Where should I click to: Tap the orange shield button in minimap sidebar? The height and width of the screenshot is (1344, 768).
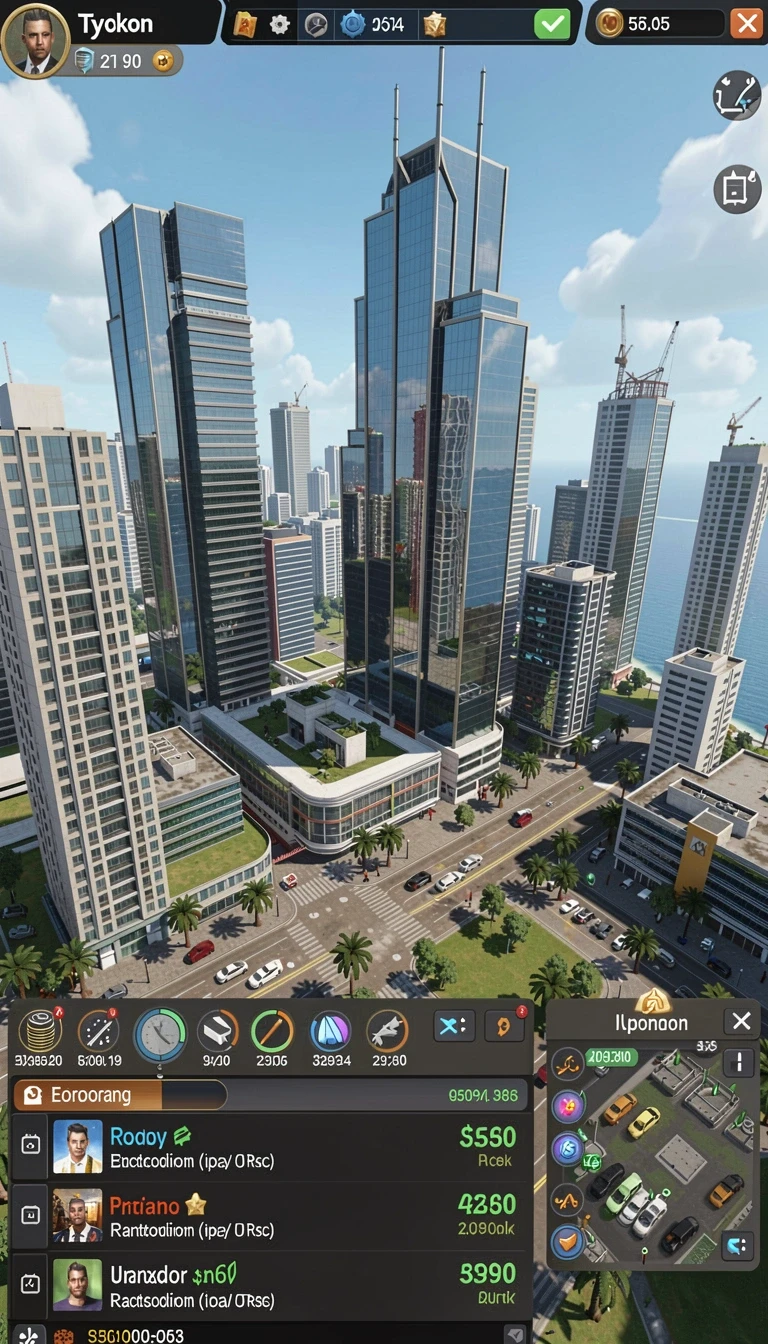click(568, 1241)
